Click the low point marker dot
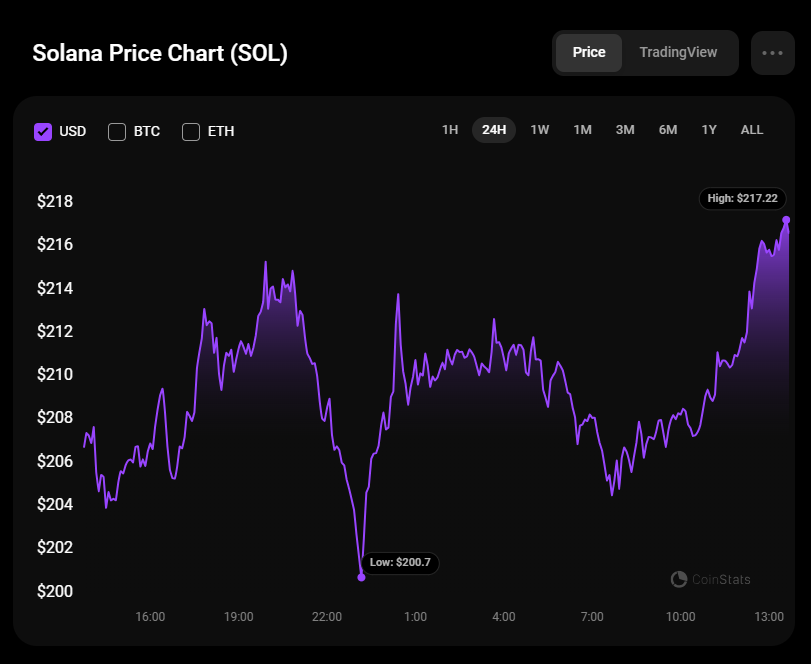Viewport: 811px width, 664px height. pos(361,577)
